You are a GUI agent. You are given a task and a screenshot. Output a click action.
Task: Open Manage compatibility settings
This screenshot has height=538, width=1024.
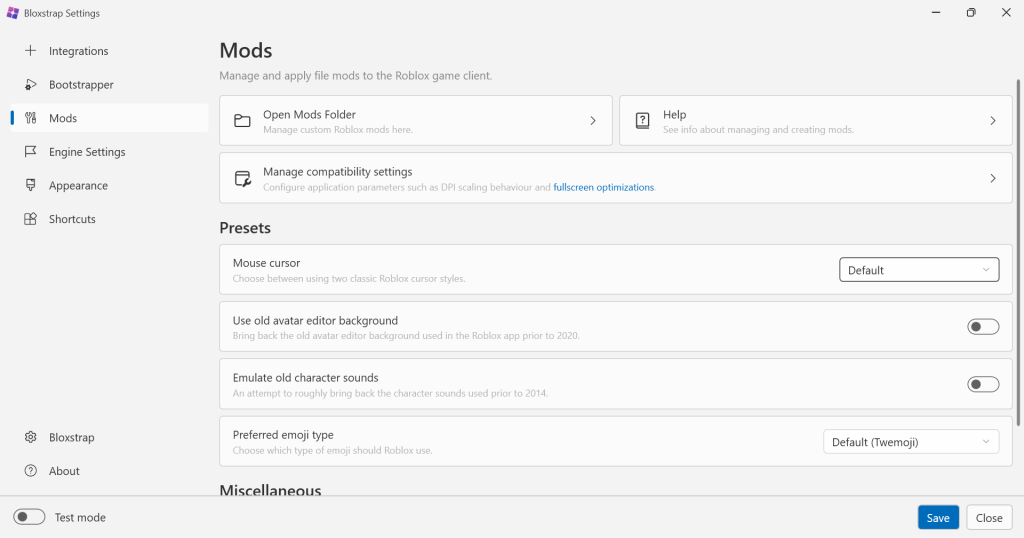(616, 178)
